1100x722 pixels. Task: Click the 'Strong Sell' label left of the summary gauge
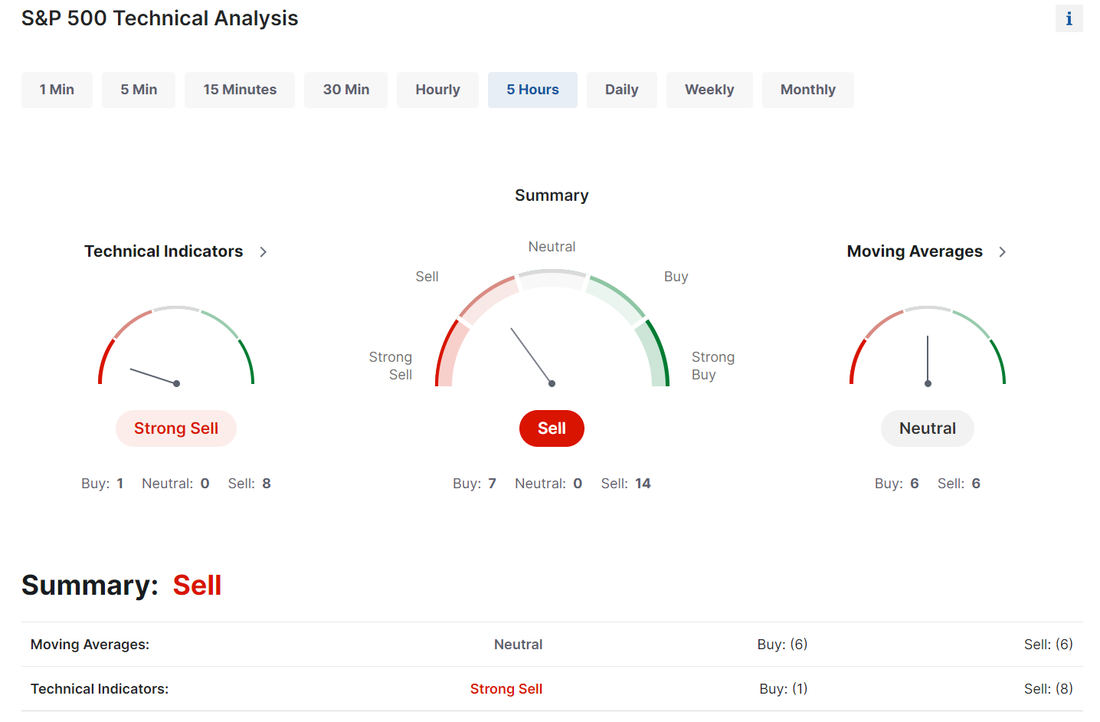coord(391,366)
